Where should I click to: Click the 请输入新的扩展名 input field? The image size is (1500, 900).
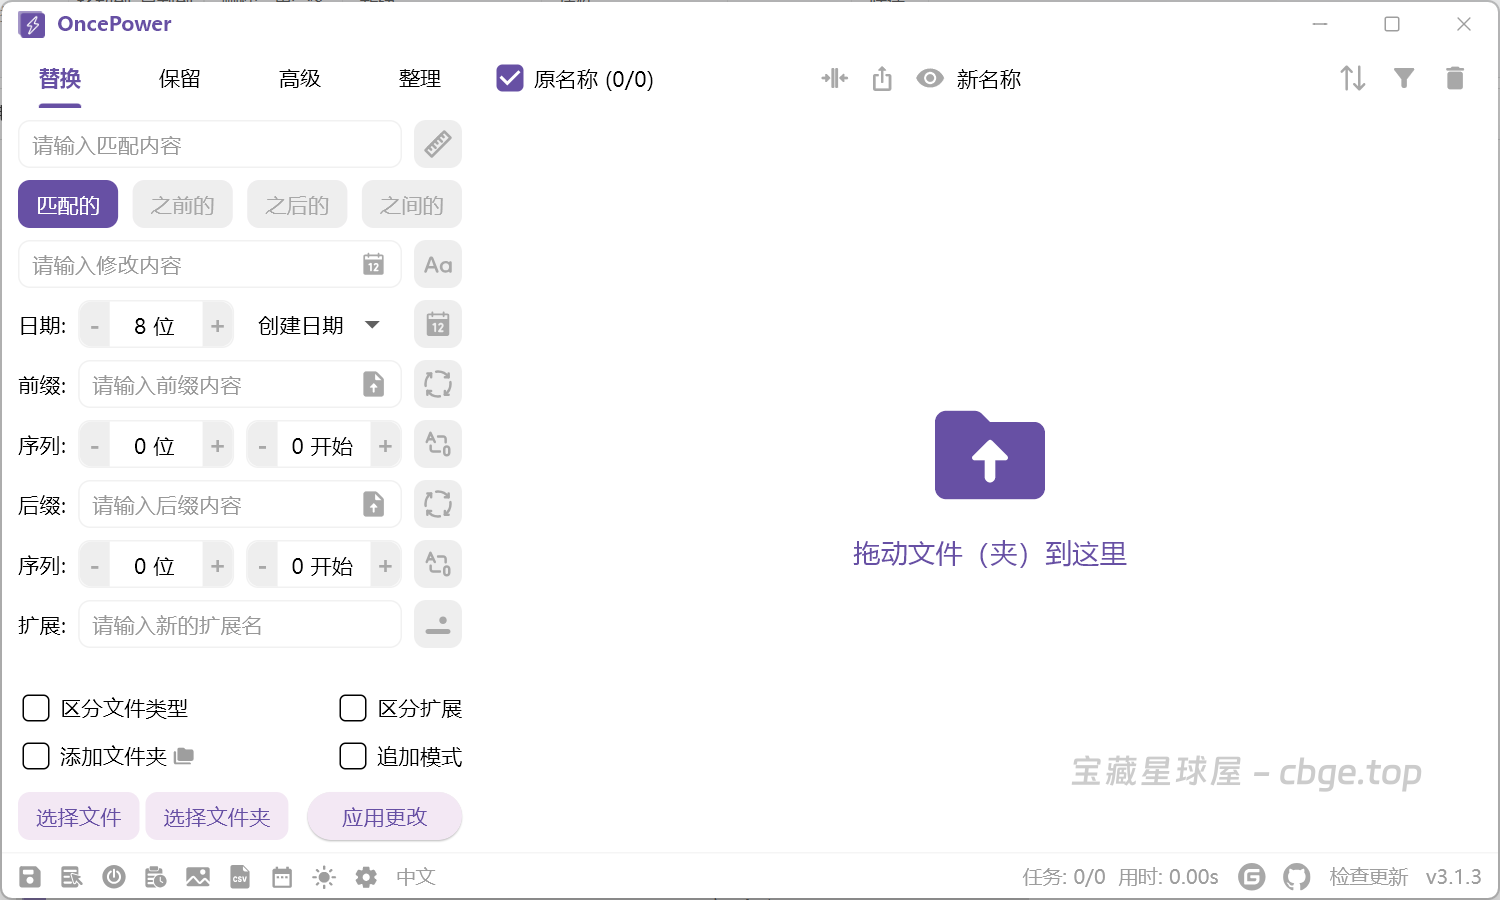coord(240,625)
